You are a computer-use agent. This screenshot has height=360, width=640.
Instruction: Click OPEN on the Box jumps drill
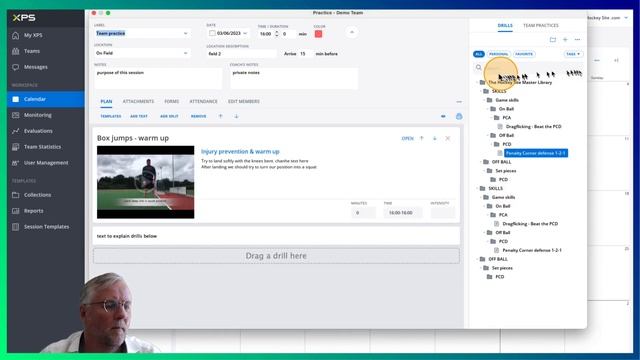click(407, 138)
